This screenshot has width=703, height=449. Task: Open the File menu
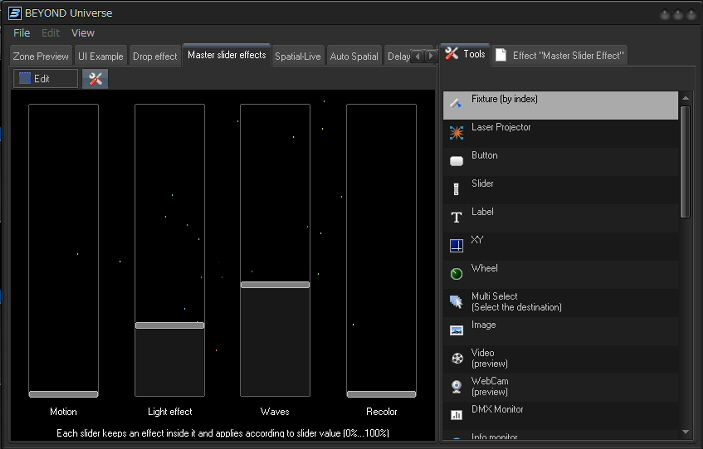pyautogui.click(x=22, y=33)
